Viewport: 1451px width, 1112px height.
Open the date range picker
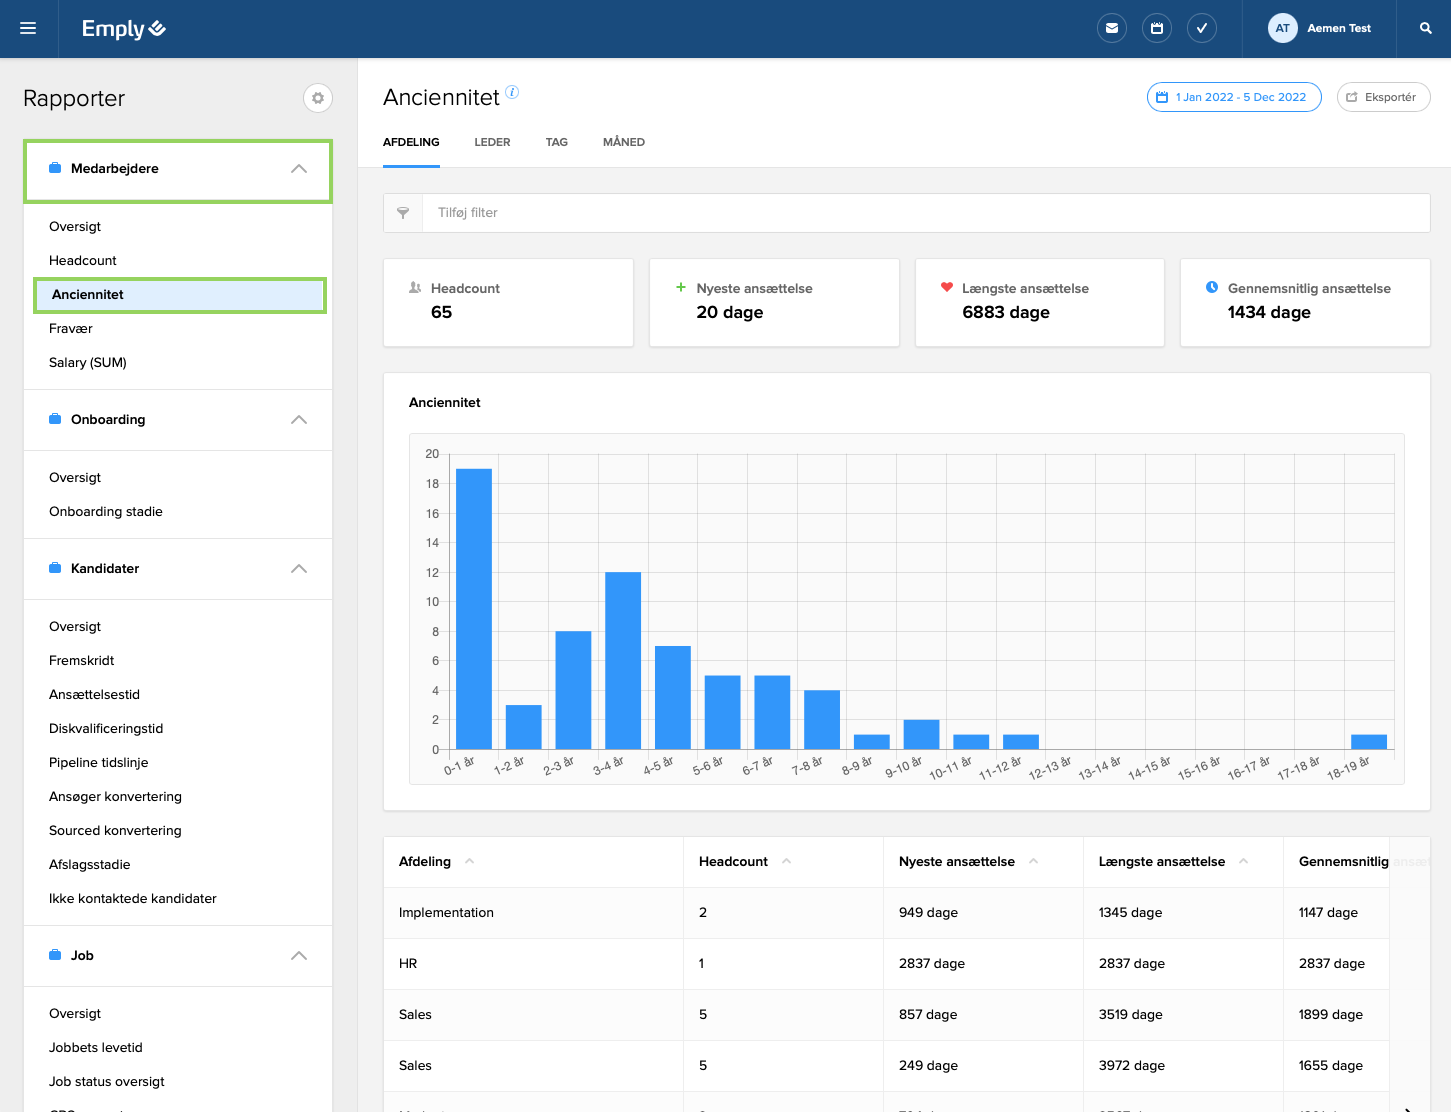pyautogui.click(x=1233, y=97)
